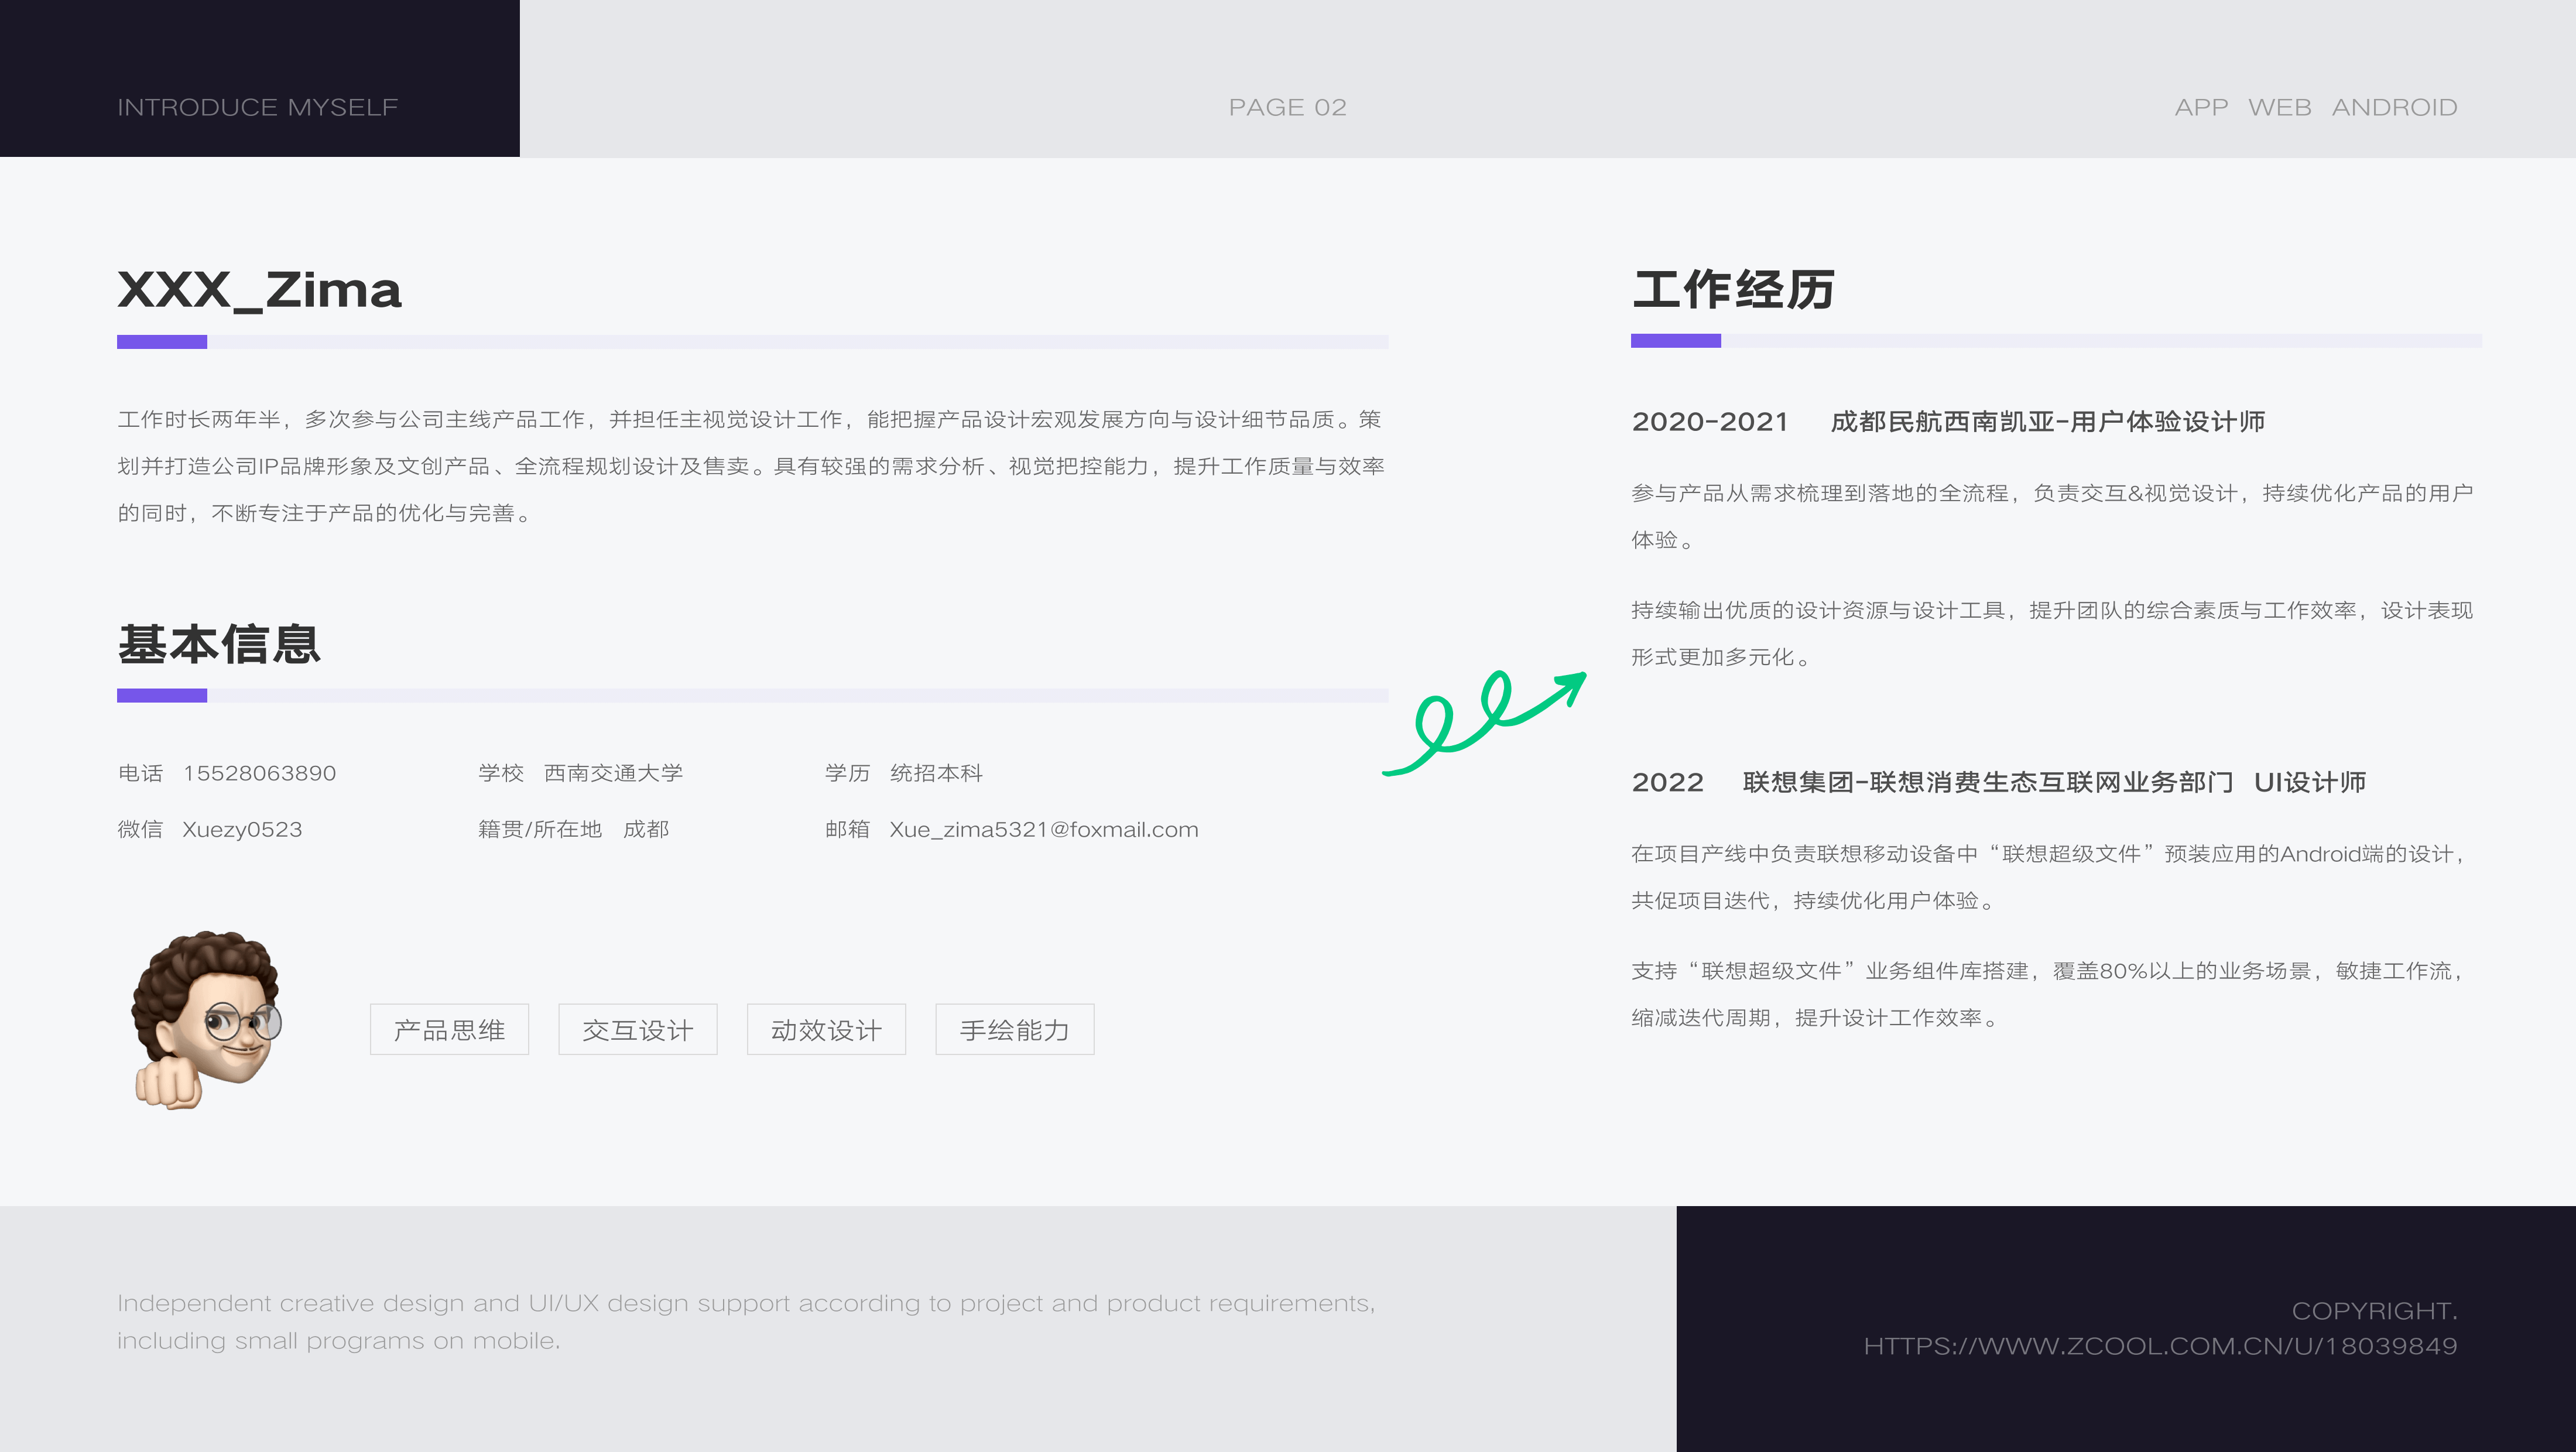Click the COPYRIGHT. footer text
Screen dimensions: 2576x1452
2374,1311
